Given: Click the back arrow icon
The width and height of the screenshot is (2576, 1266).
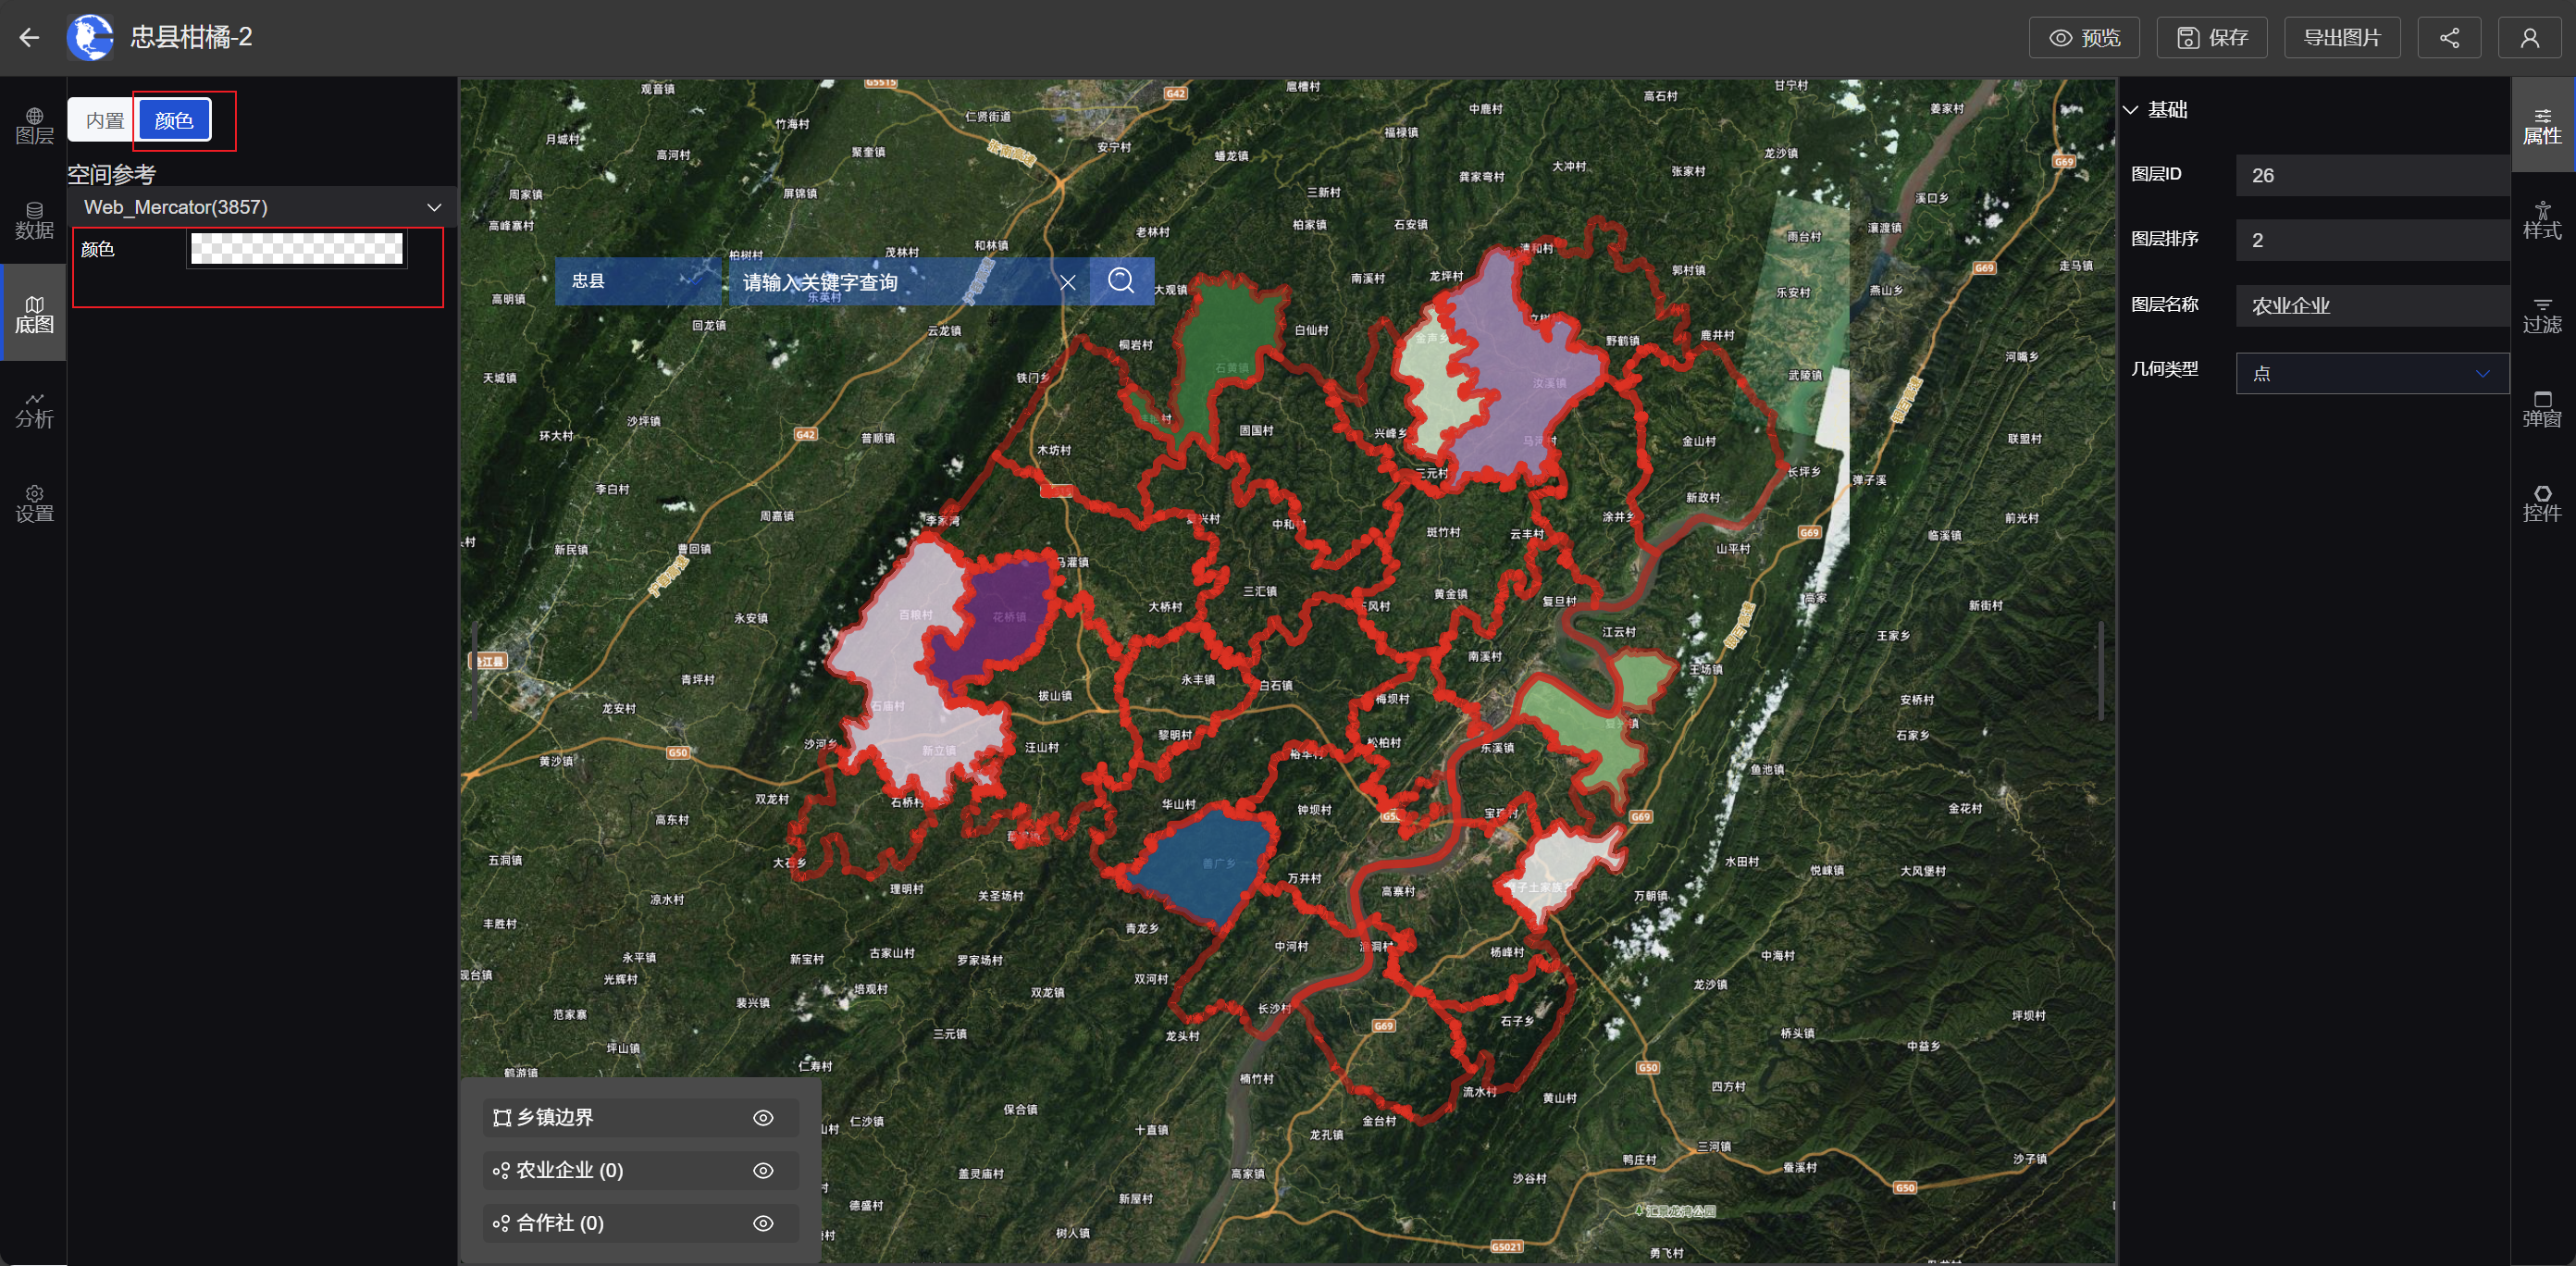Looking at the screenshot, I should tap(29, 38).
